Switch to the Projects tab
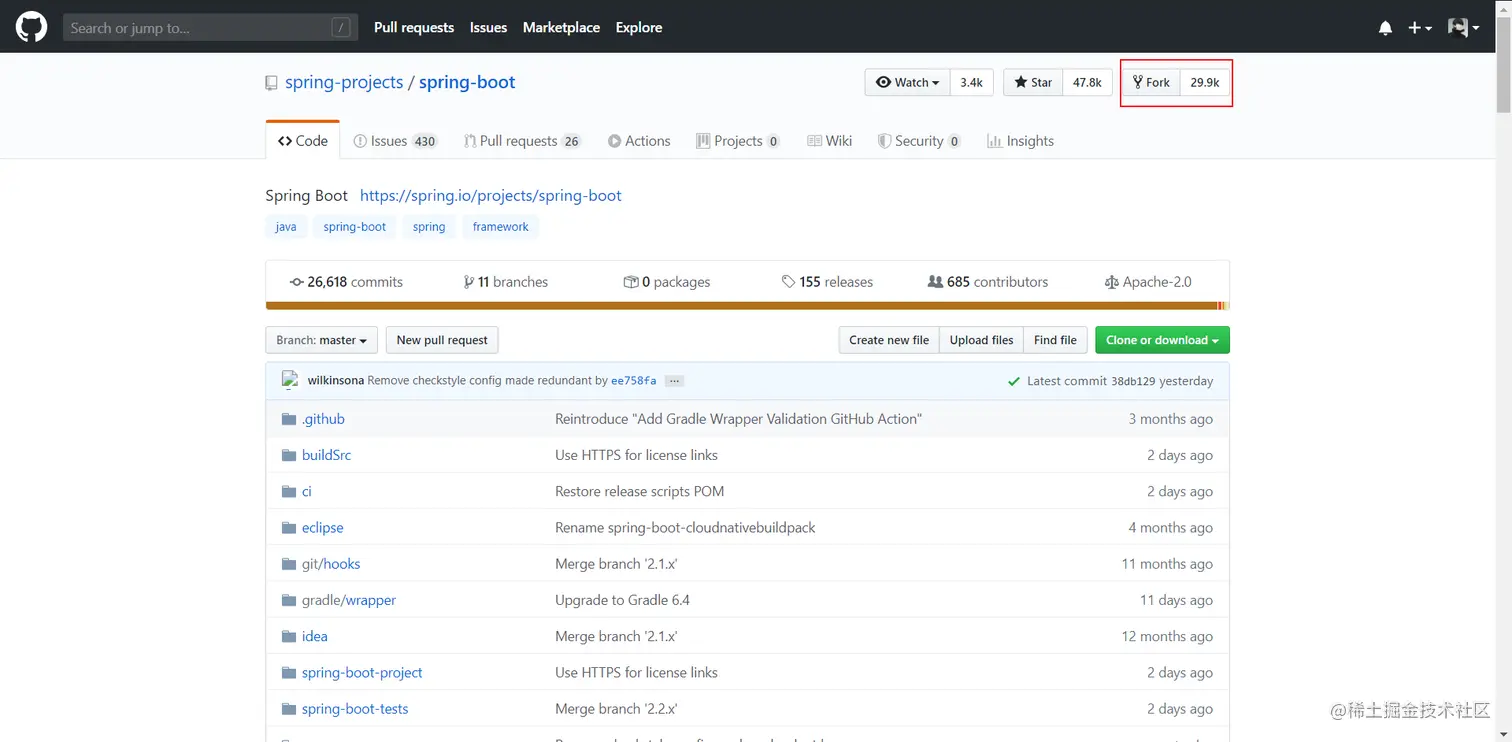This screenshot has height=742, width=1512. 738,141
